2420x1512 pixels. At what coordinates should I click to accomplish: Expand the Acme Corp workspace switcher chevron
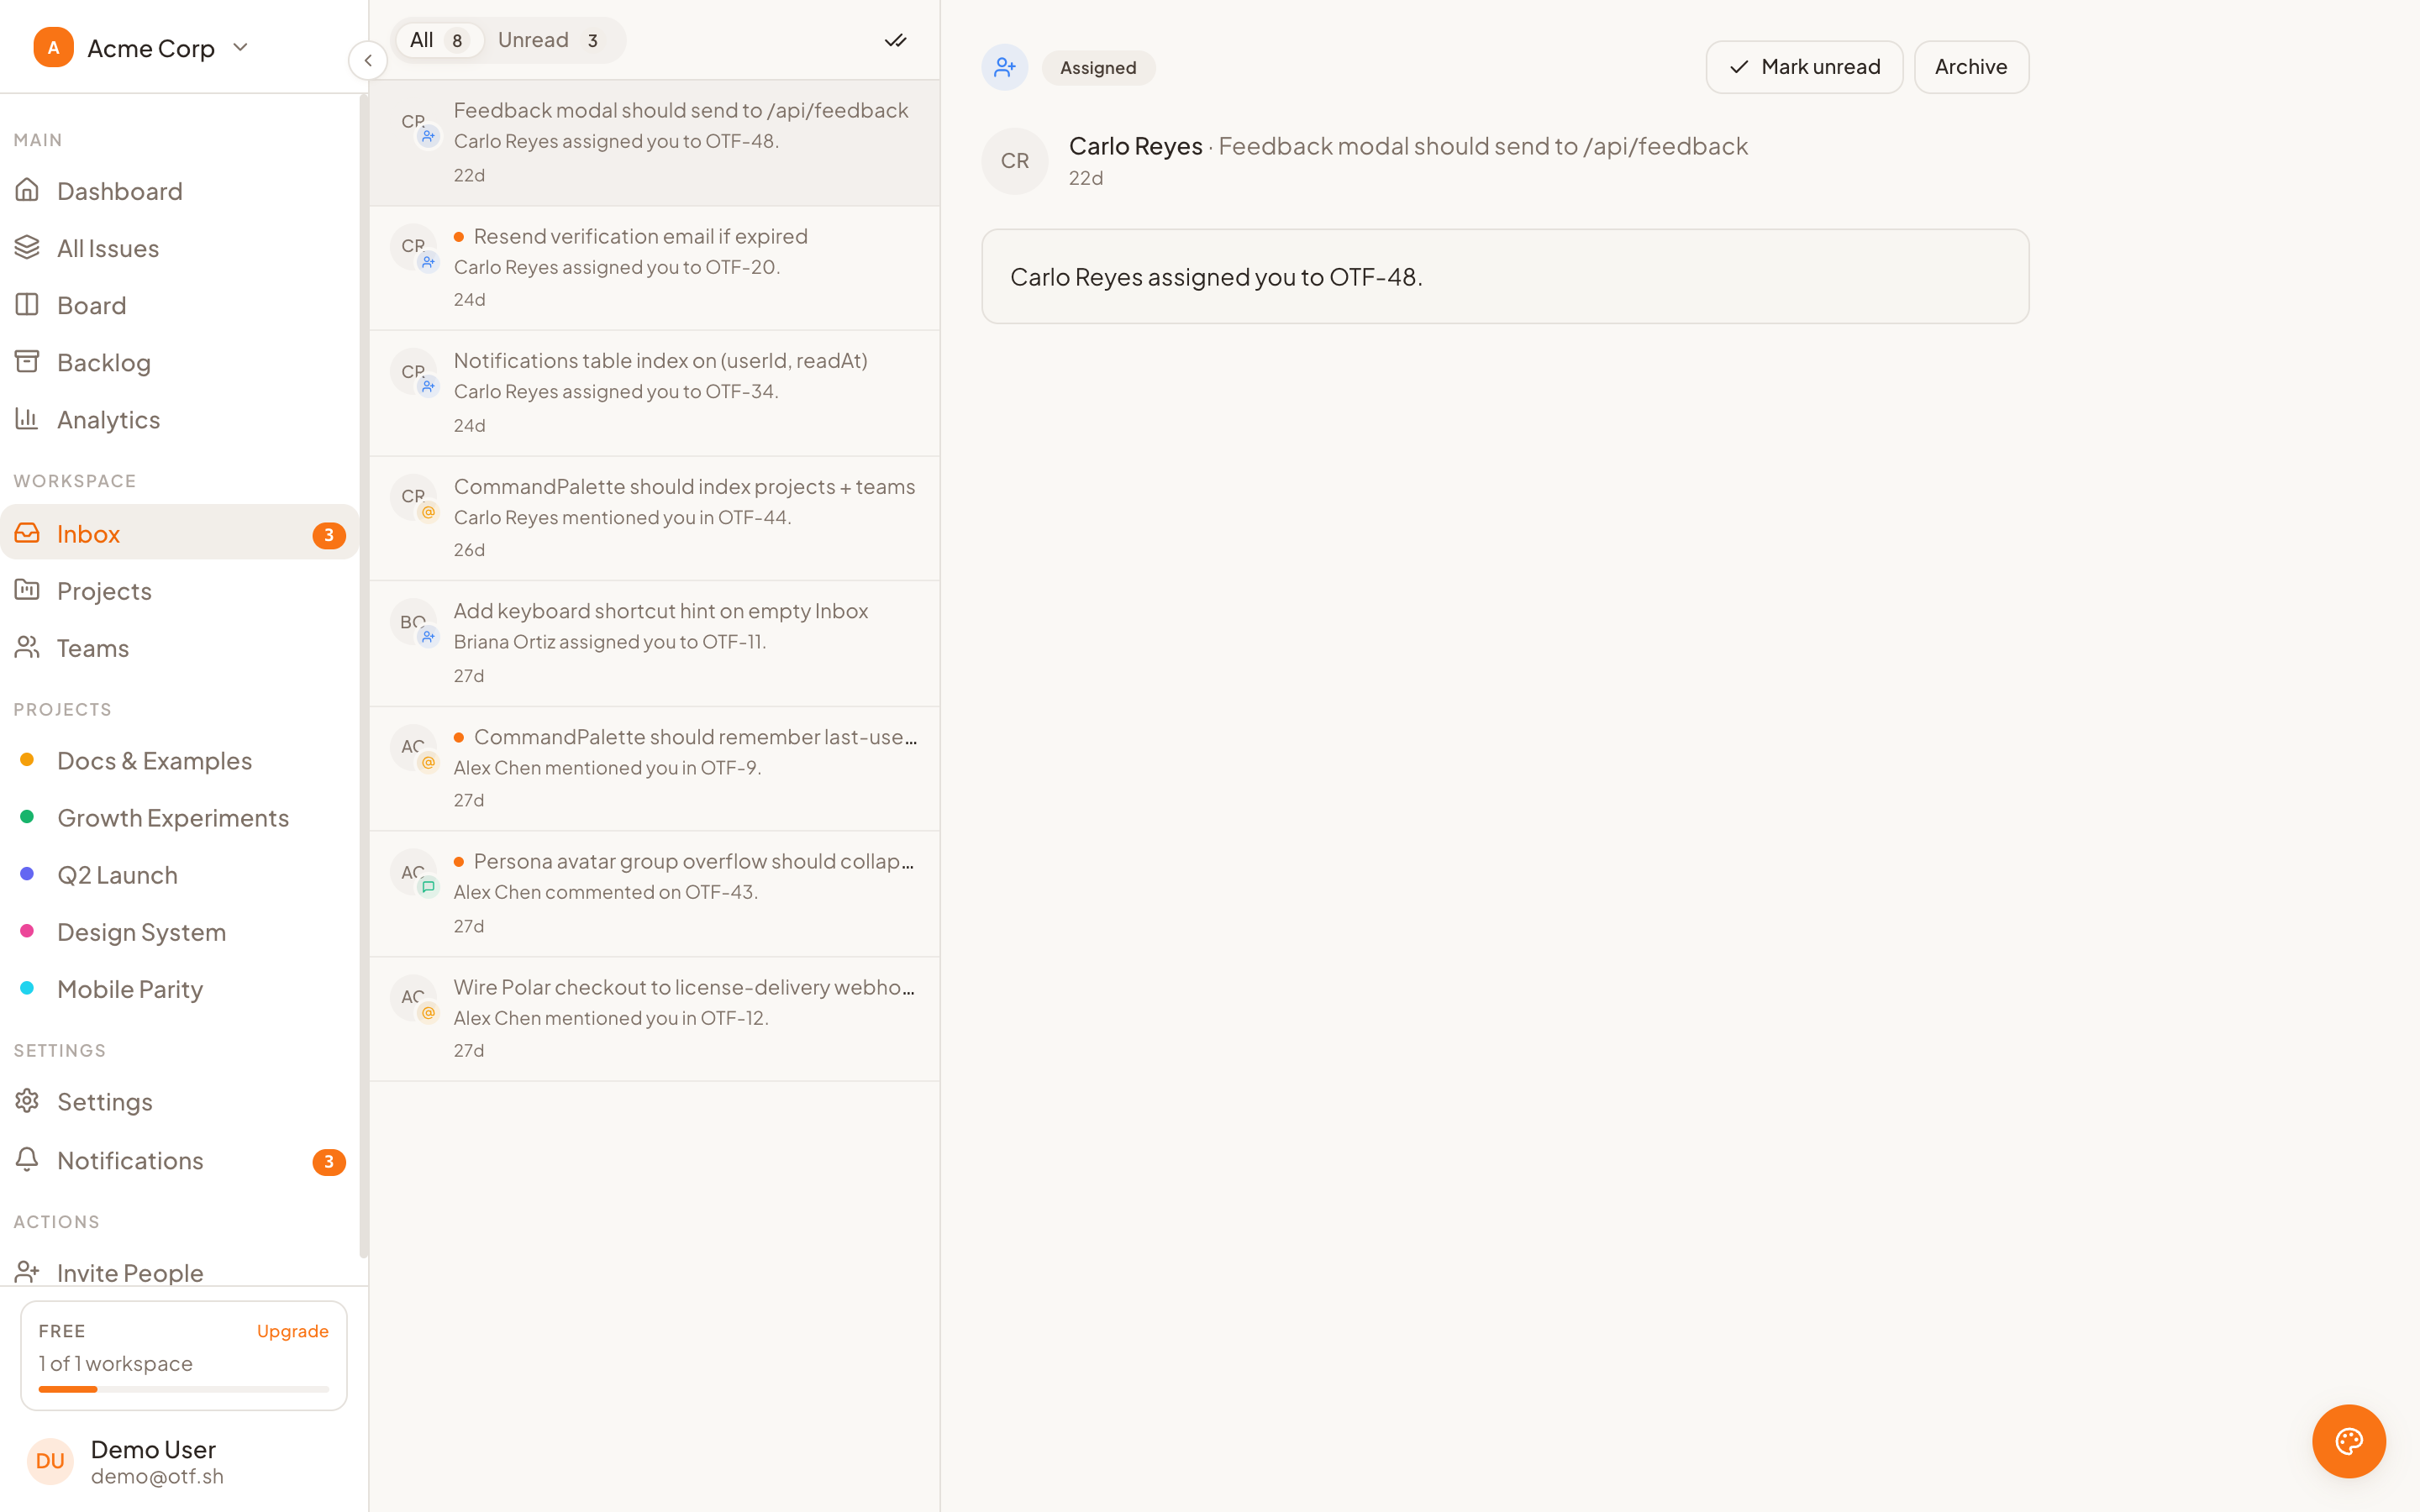click(x=240, y=47)
